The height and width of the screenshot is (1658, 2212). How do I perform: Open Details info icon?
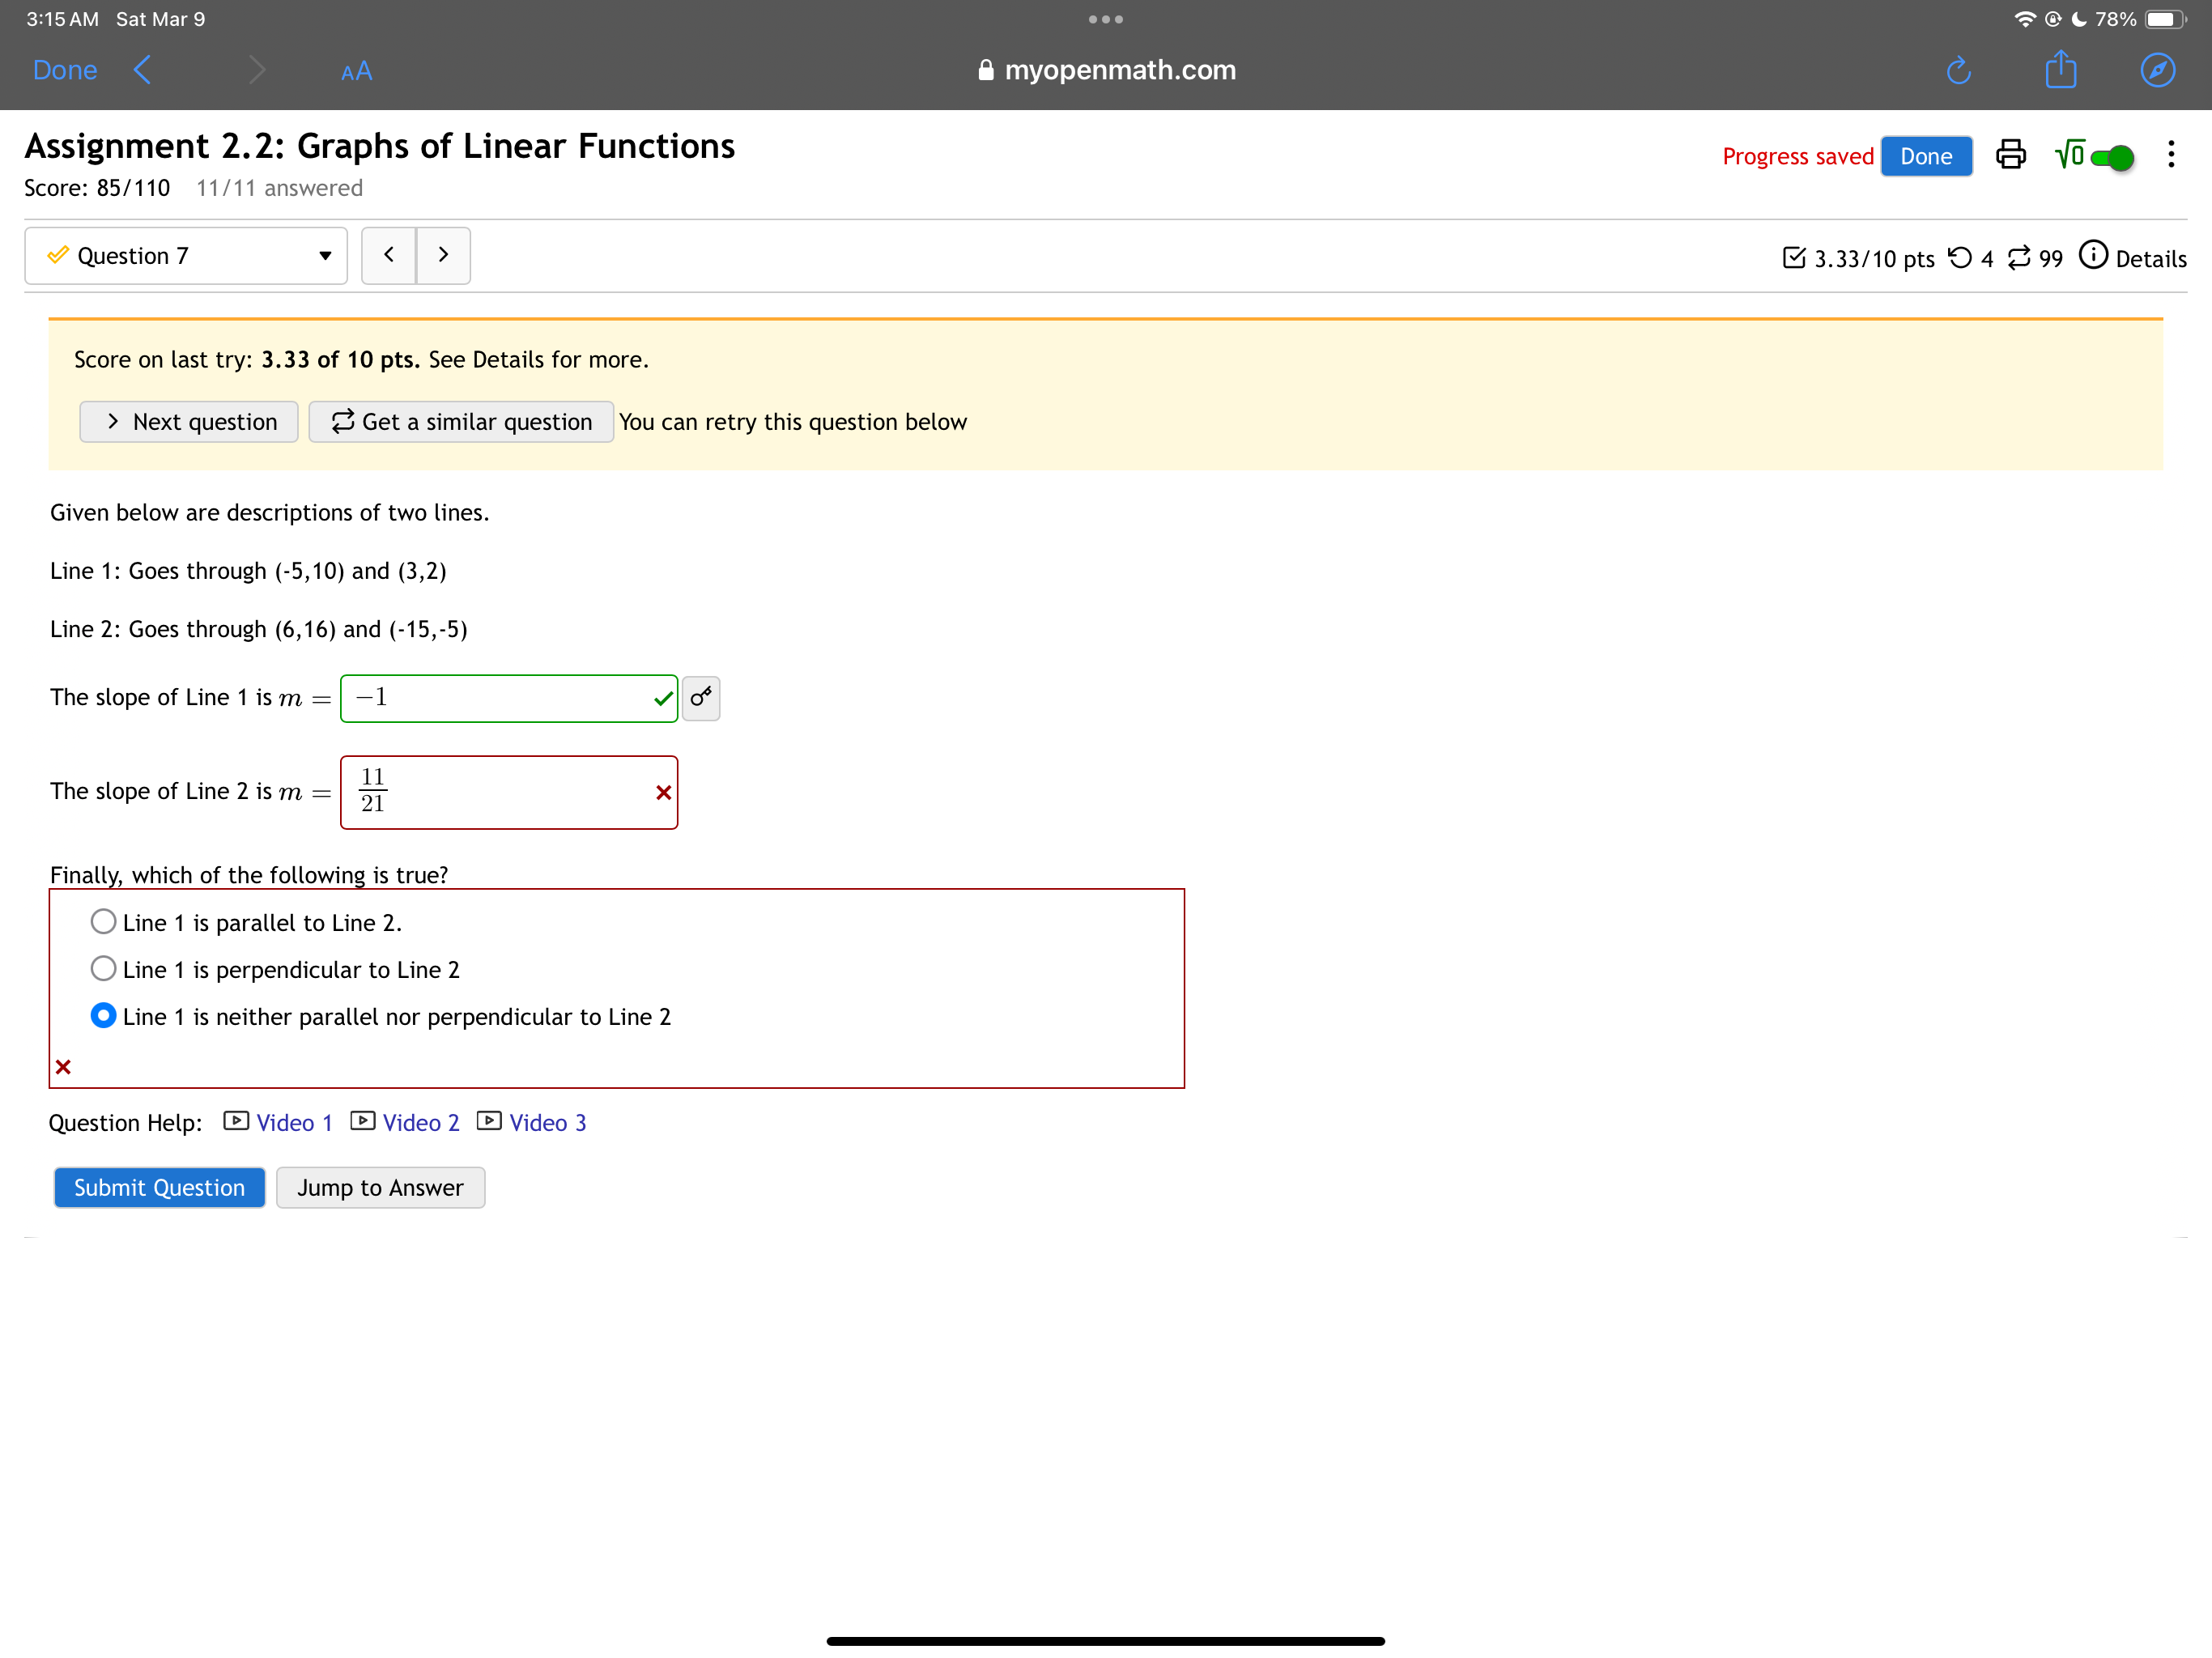2092,256
